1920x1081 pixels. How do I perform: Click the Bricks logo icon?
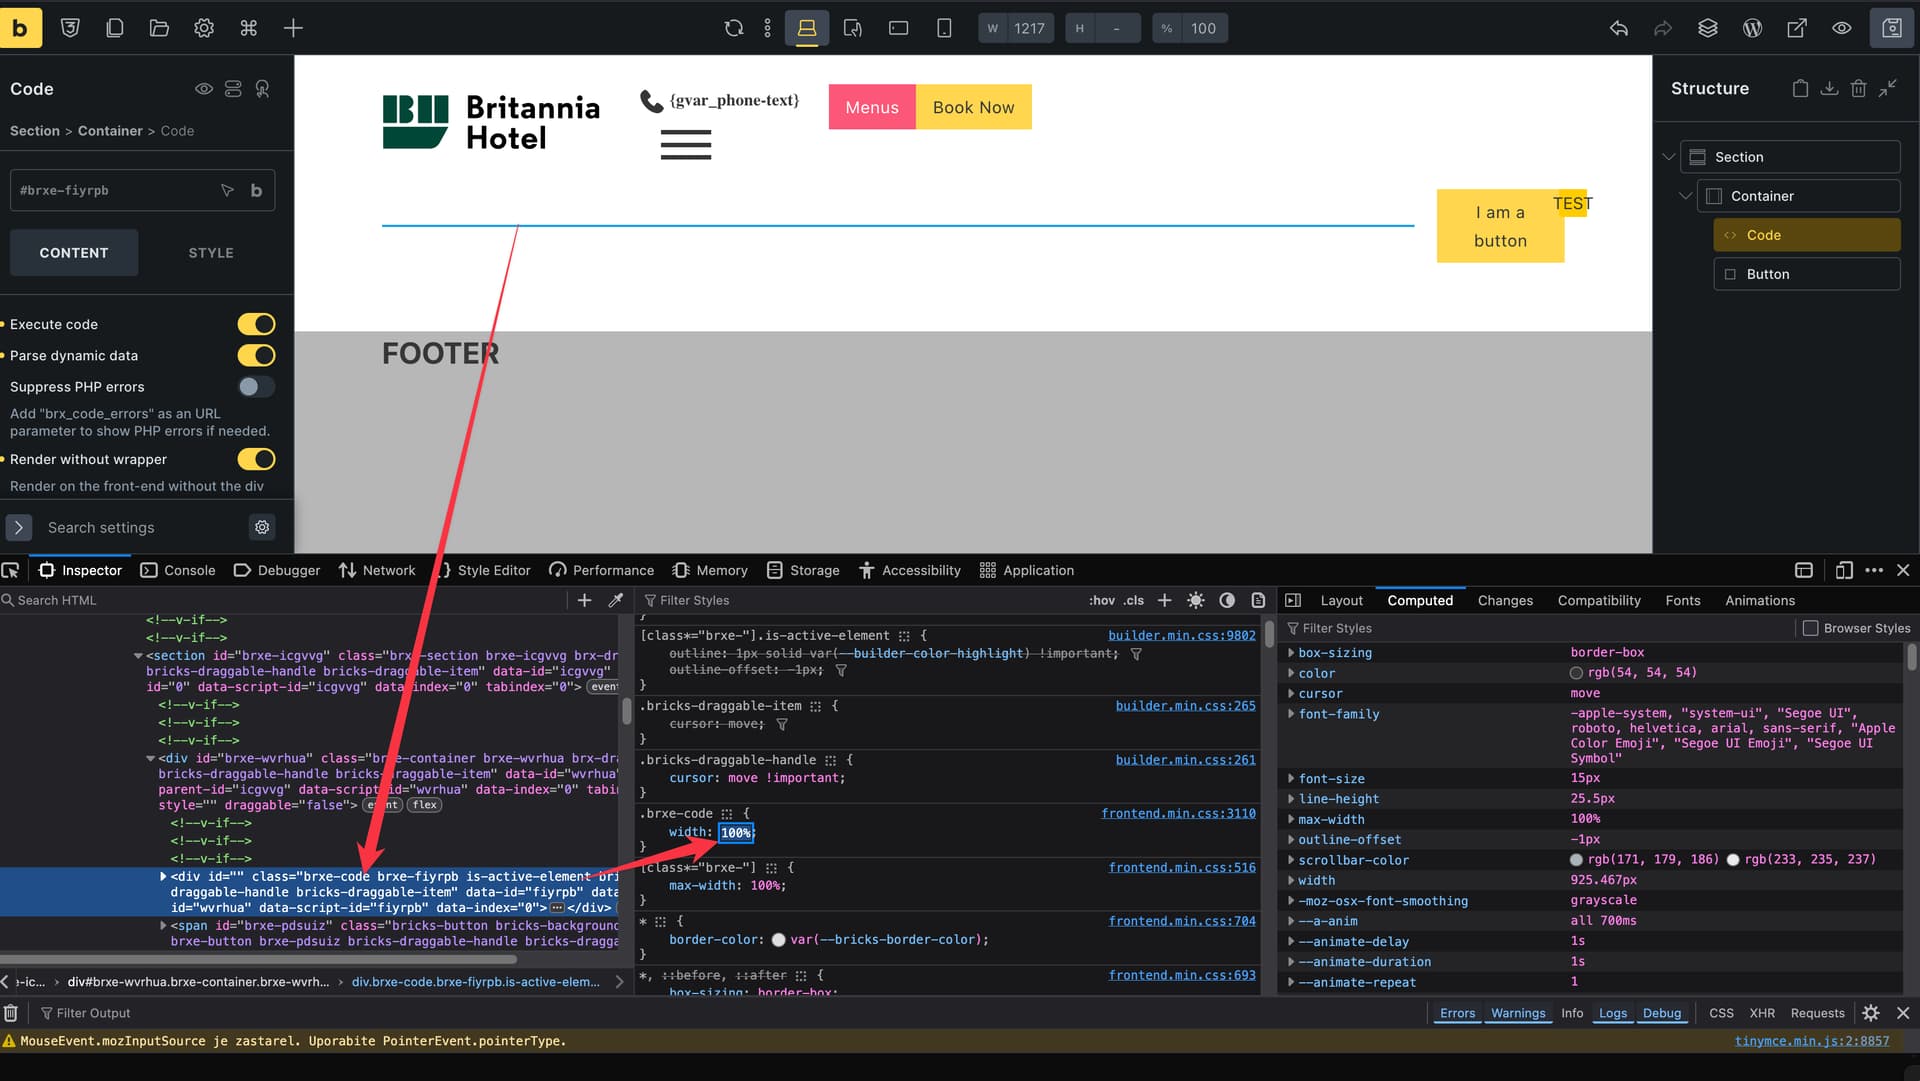point(21,28)
